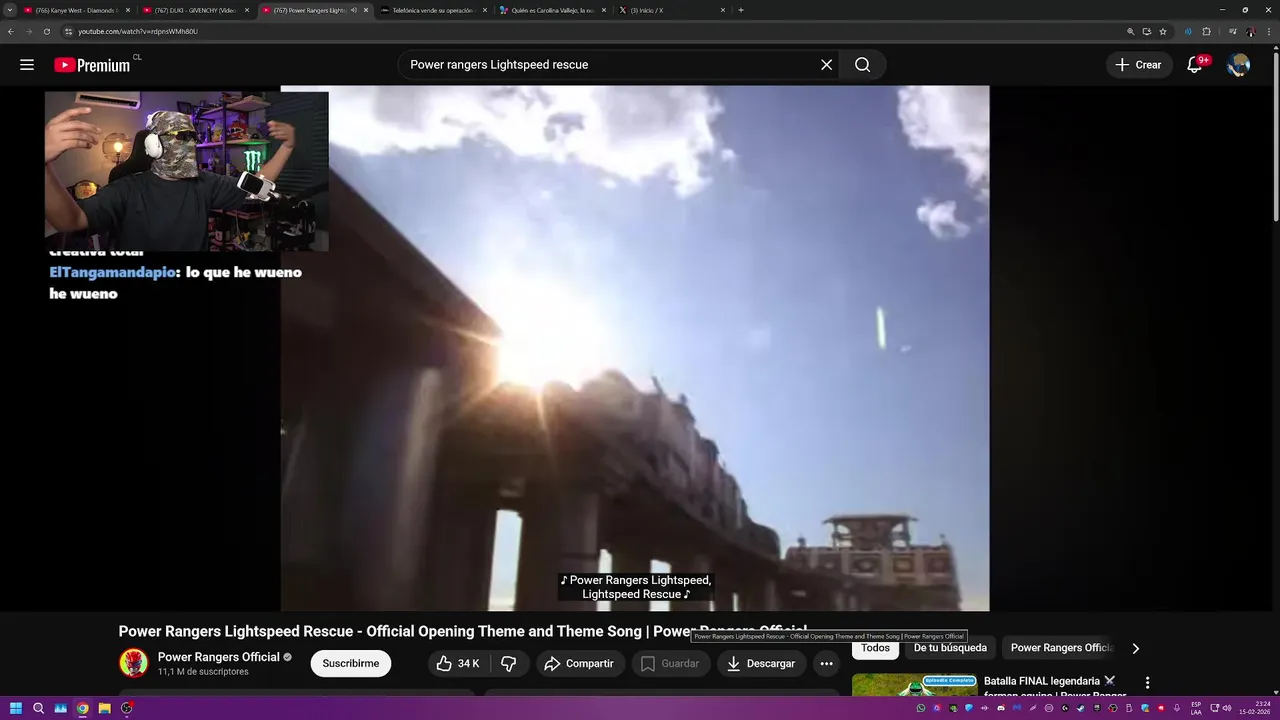
Task: Clear the search box with the X
Action: [826, 65]
